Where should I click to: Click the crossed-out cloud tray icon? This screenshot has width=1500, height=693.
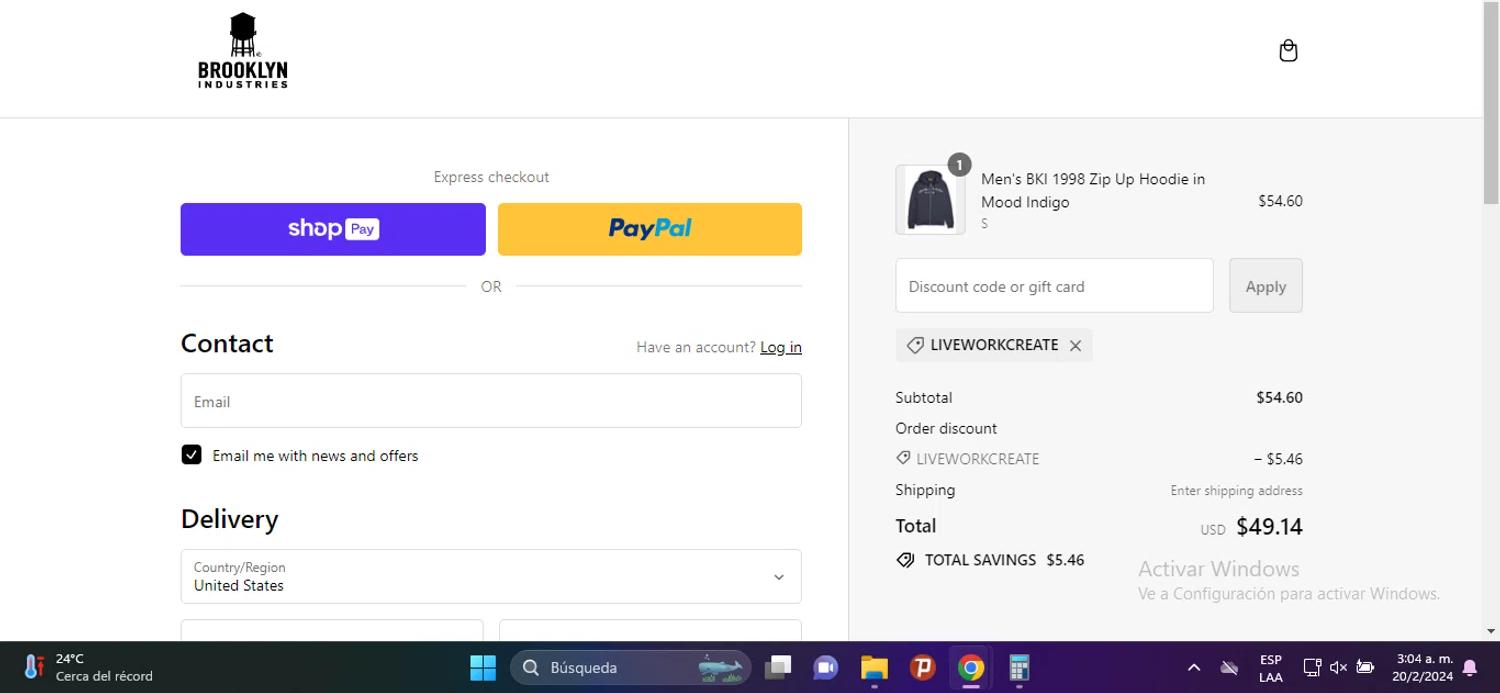click(1230, 667)
